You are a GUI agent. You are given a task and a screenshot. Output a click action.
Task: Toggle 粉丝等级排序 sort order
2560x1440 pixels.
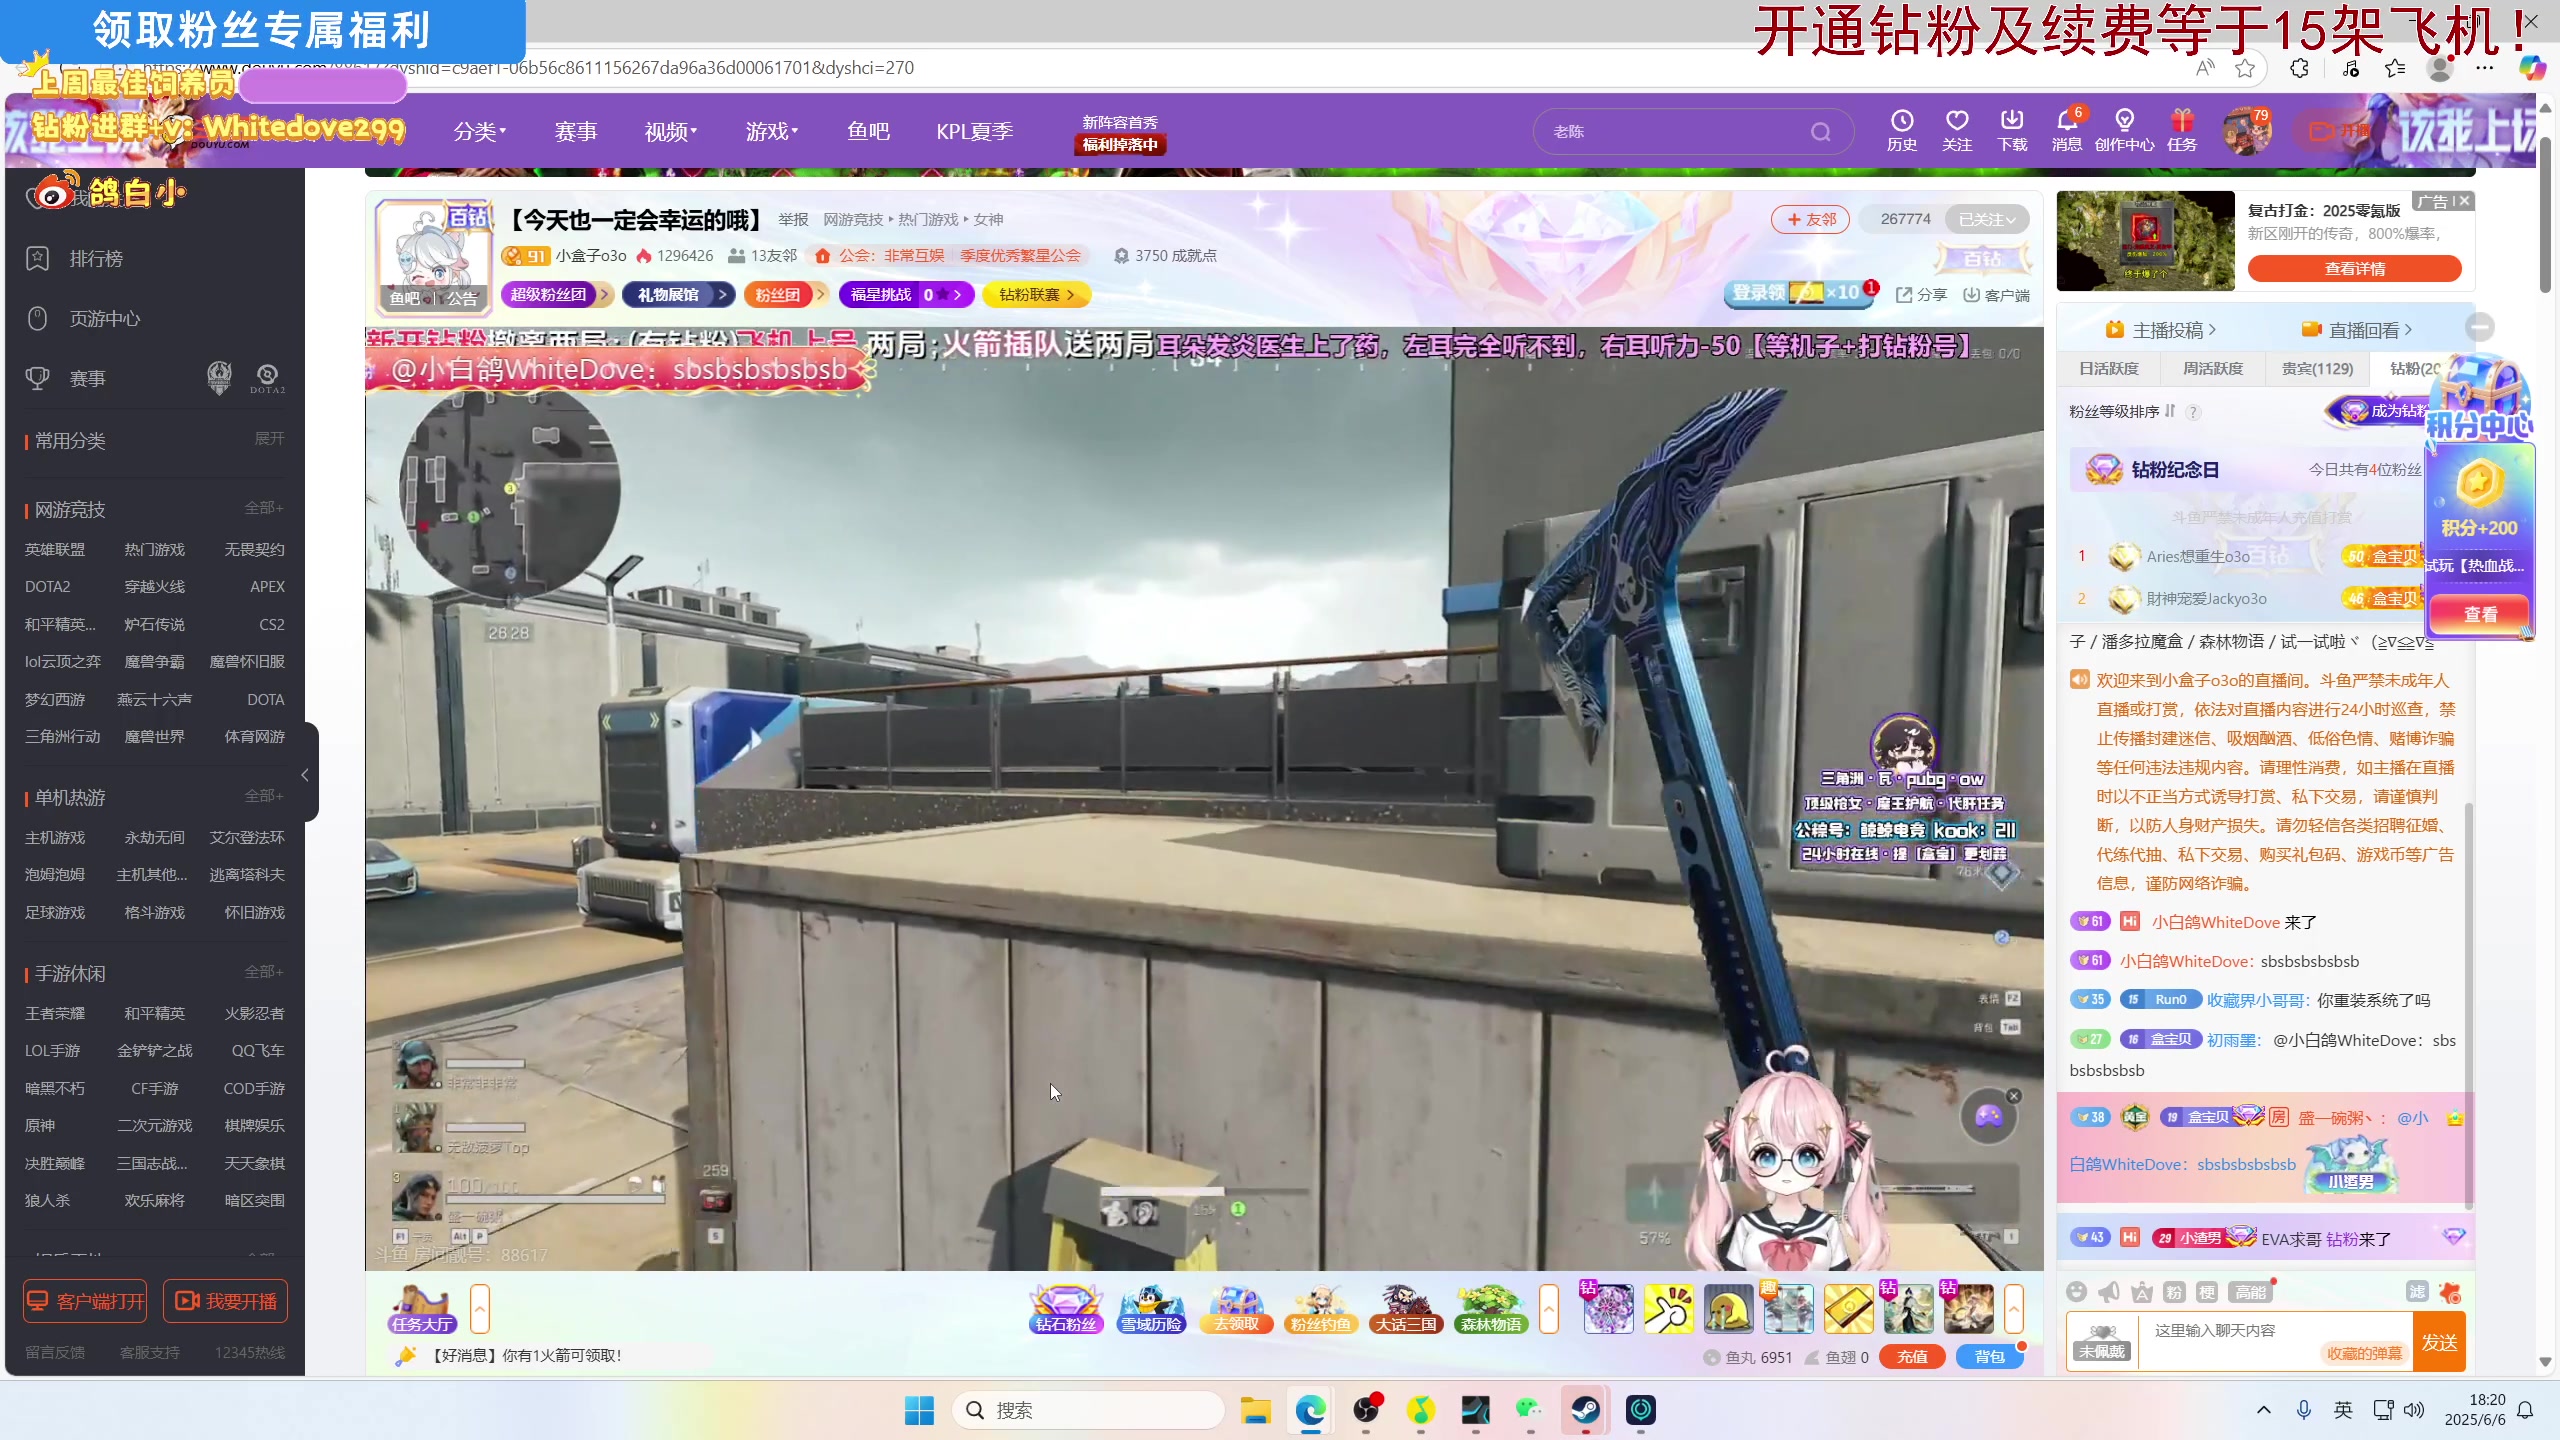2122,411
